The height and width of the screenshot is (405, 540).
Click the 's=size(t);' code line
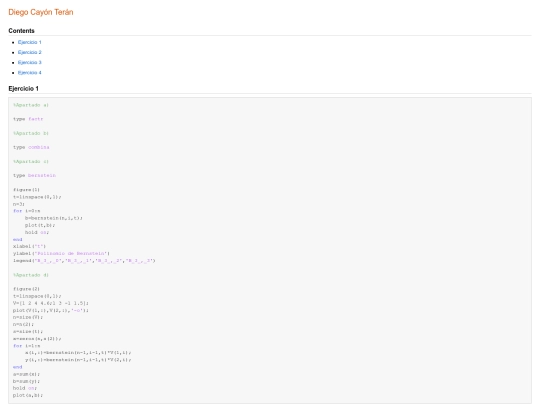[x=28, y=331]
